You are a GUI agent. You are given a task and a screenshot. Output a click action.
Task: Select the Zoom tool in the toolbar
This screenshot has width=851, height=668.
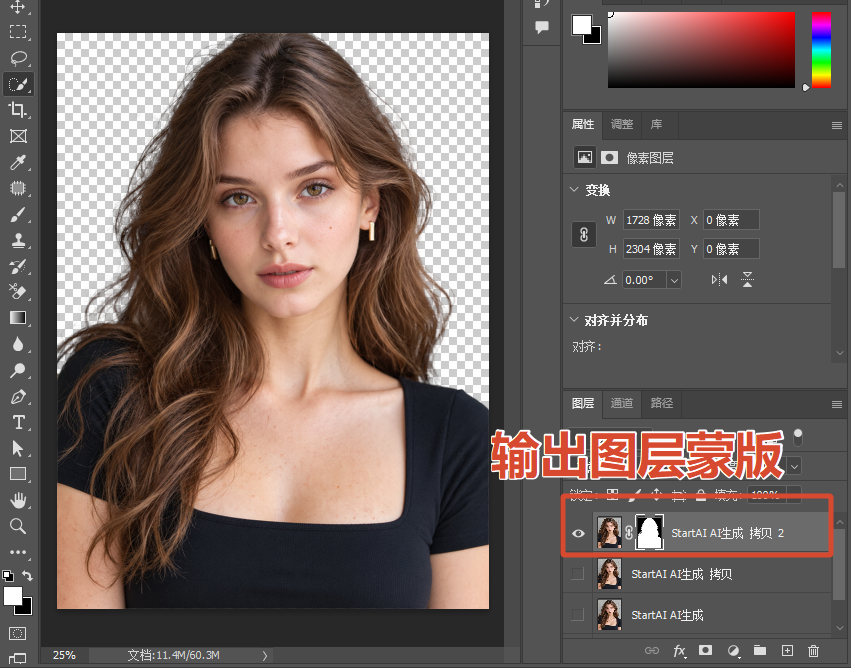pos(18,526)
